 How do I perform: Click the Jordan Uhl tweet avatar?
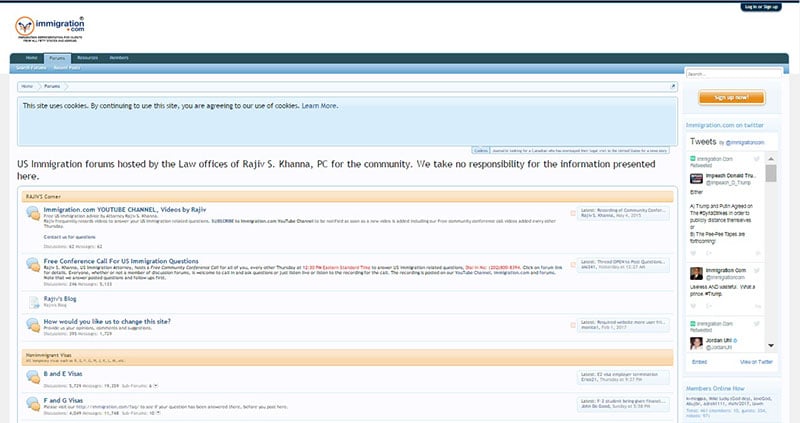696,343
